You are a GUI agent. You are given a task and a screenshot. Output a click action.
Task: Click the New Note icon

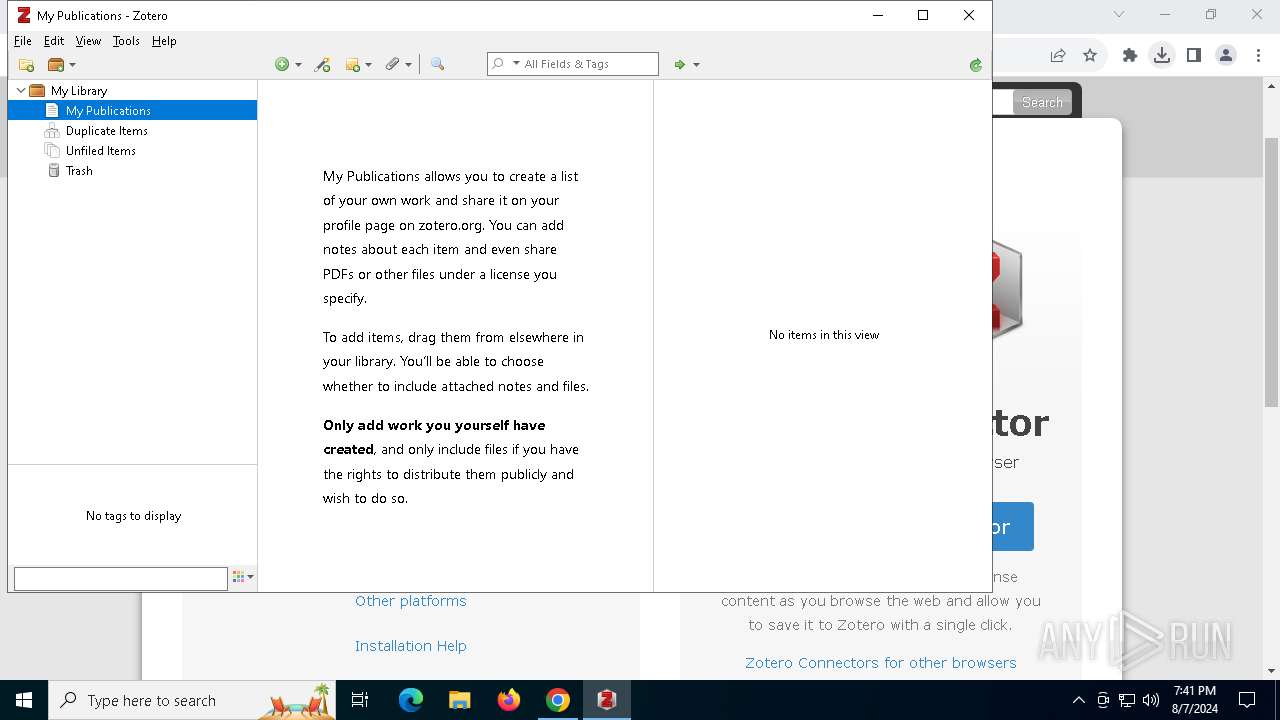point(352,65)
